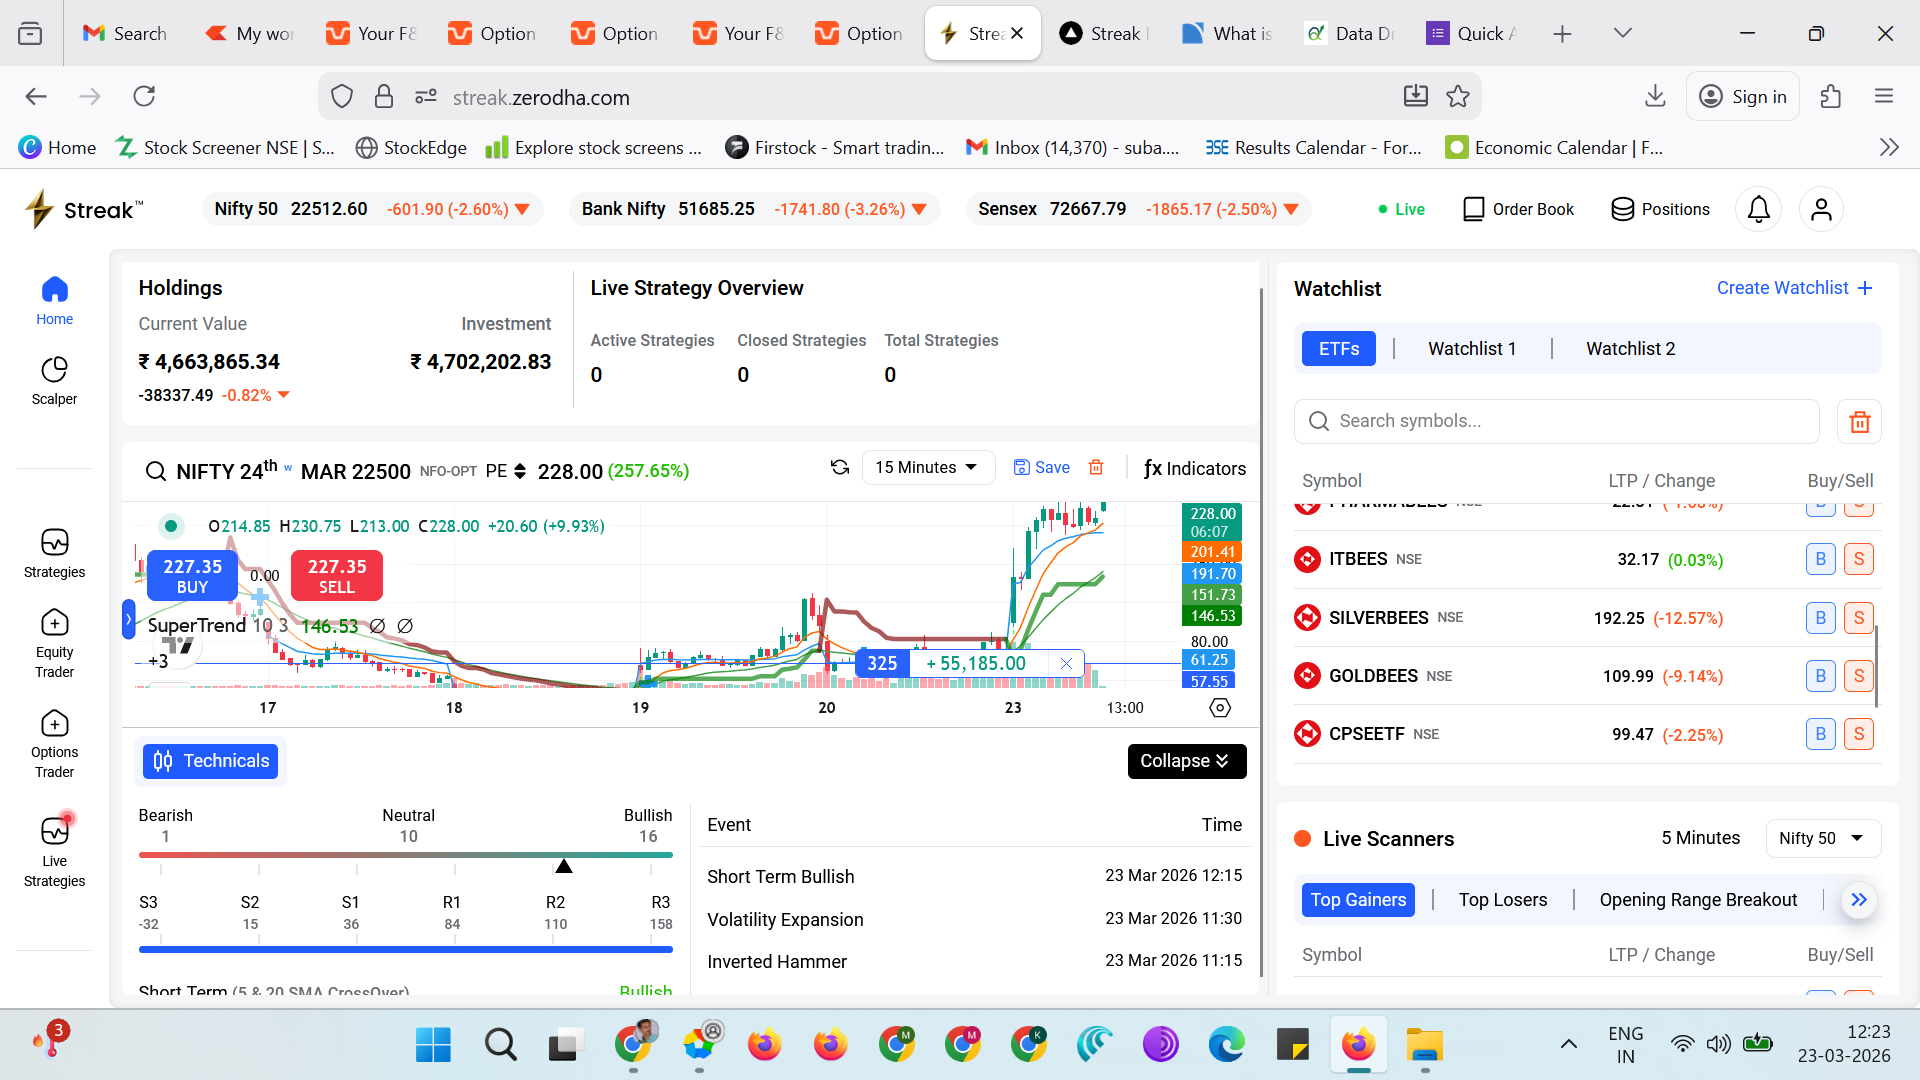Image resolution: width=1920 pixels, height=1080 pixels.
Task: Collapse the Technicals section
Action: [x=1186, y=761]
